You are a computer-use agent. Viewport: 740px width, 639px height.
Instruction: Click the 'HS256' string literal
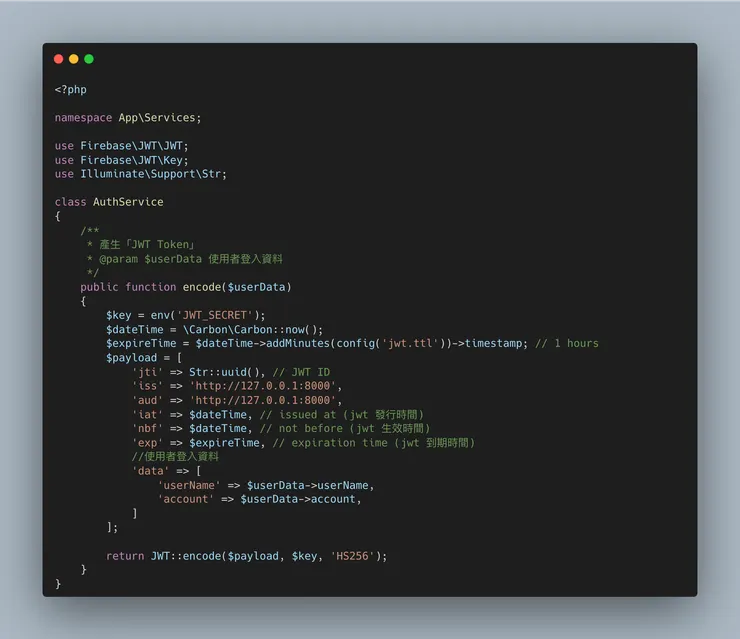click(x=352, y=556)
